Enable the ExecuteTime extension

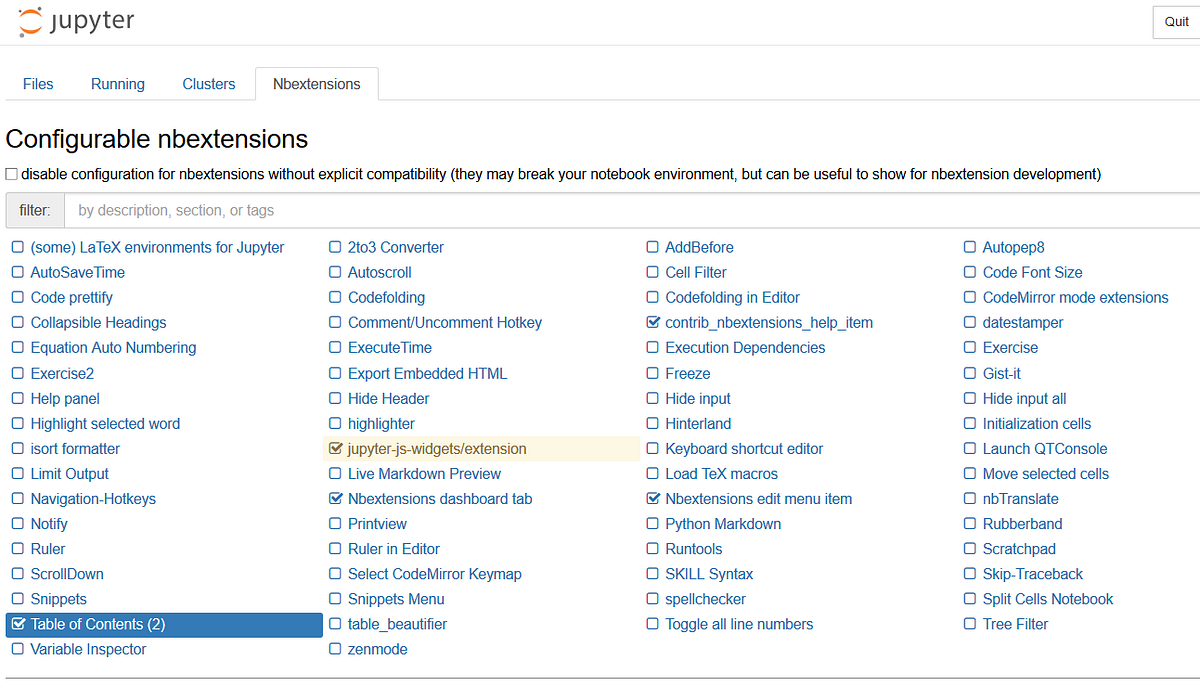[335, 347]
